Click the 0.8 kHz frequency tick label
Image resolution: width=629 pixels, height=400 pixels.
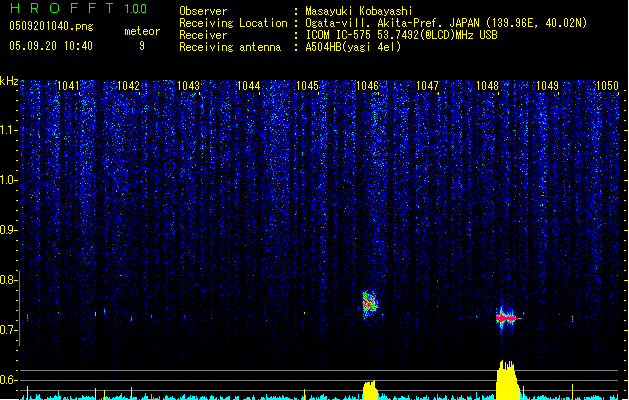point(8,280)
